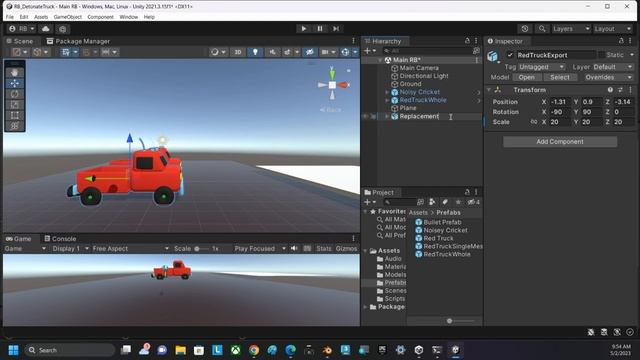The width and height of the screenshot is (640, 360).
Task: Open Chrome from taskbar
Action: pos(254,350)
